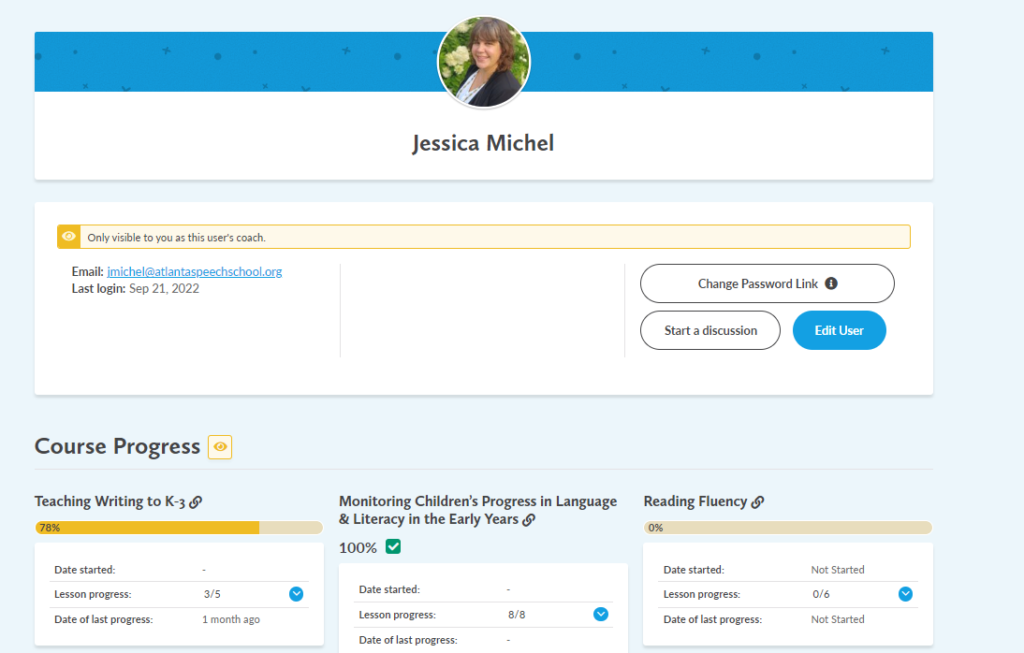Click the 100% completion text

[x=358, y=547]
